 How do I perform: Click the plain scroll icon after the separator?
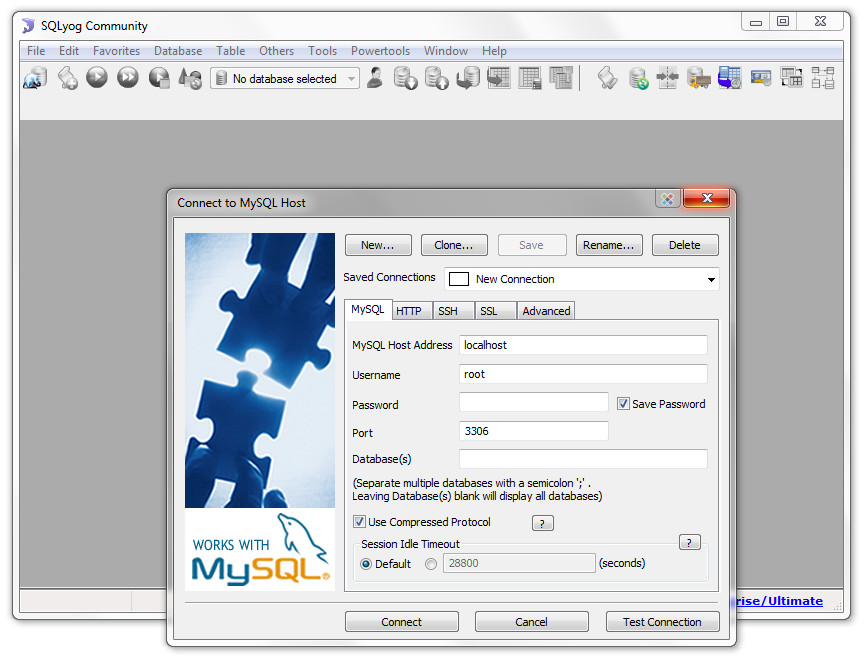607,78
